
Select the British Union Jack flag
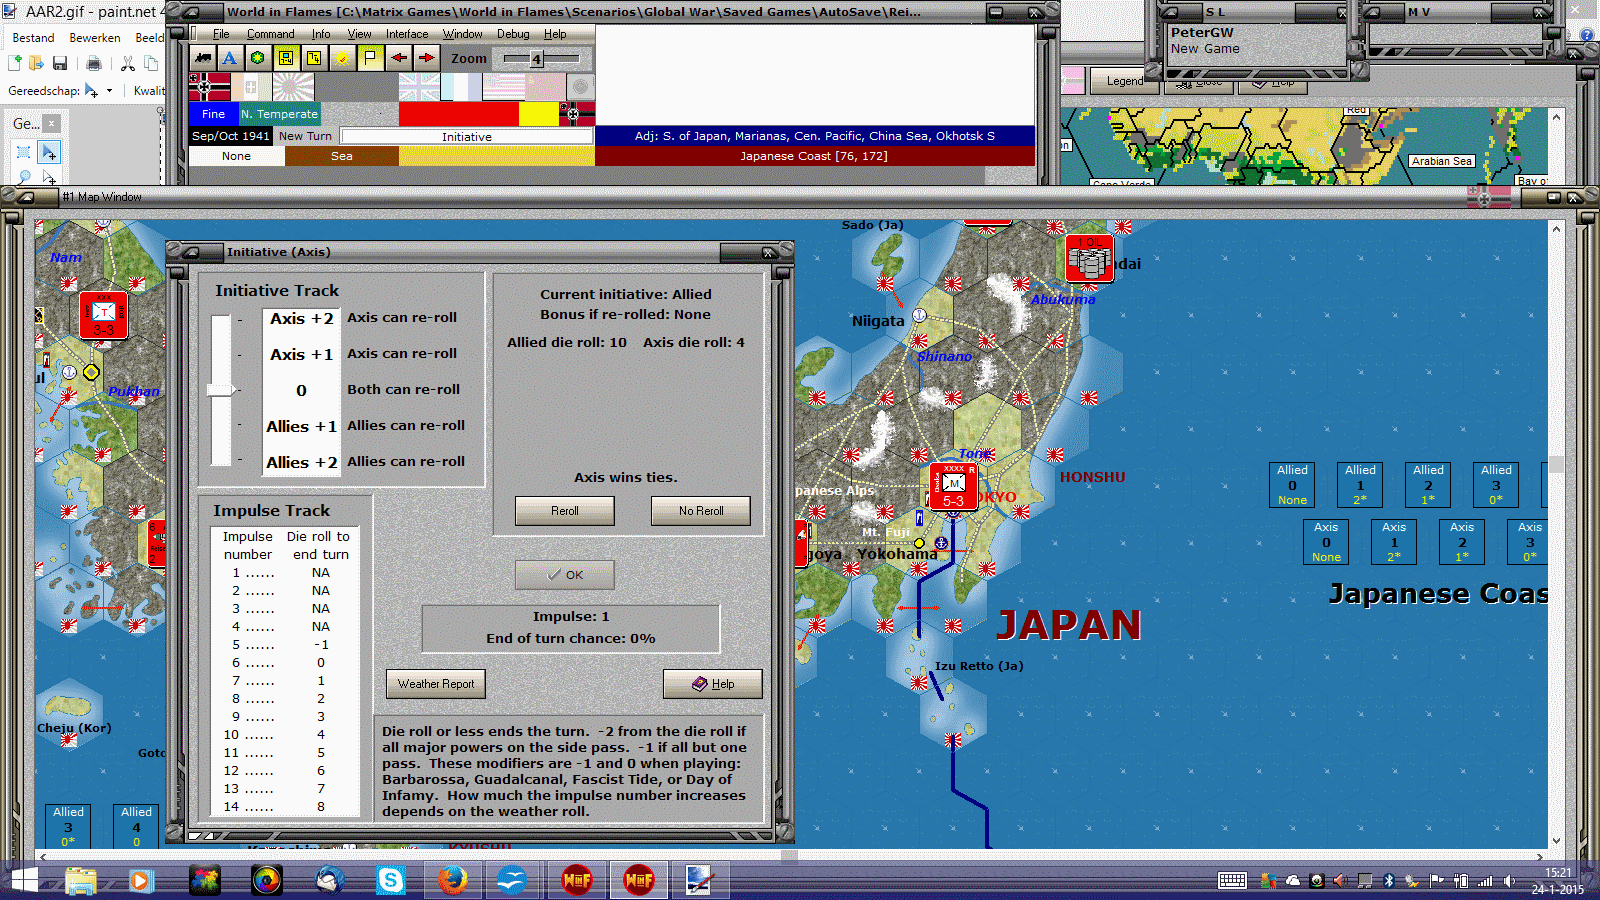(x=420, y=87)
